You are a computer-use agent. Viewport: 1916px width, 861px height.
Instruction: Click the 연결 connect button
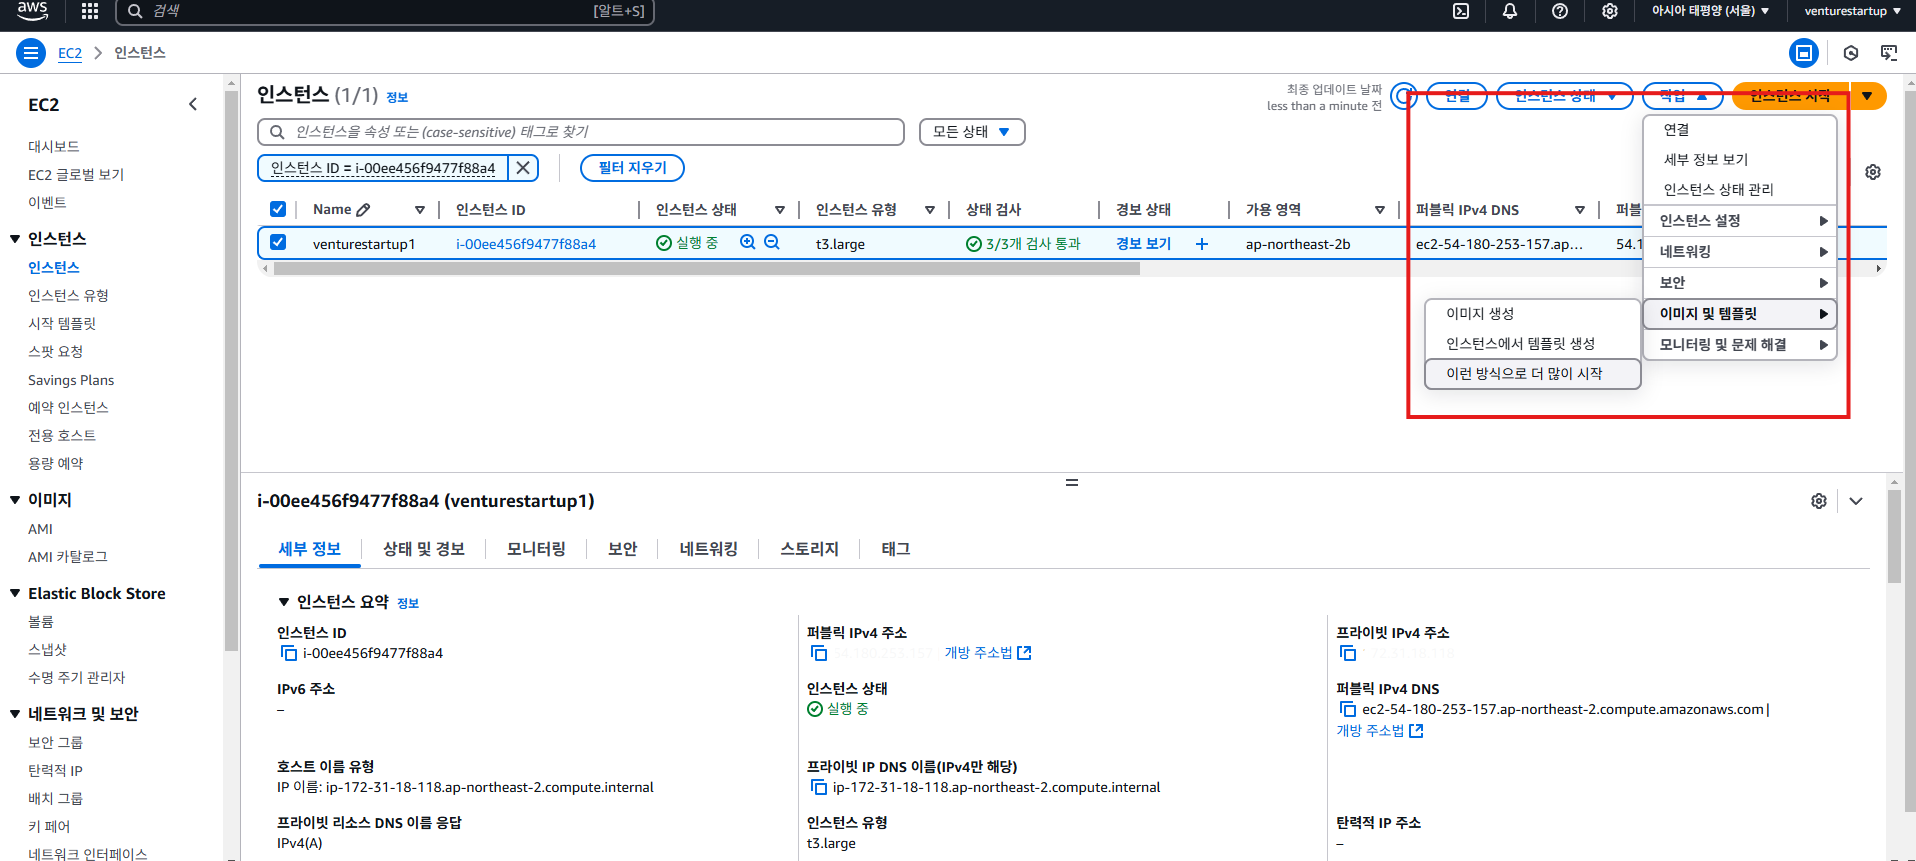tap(1457, 96)
